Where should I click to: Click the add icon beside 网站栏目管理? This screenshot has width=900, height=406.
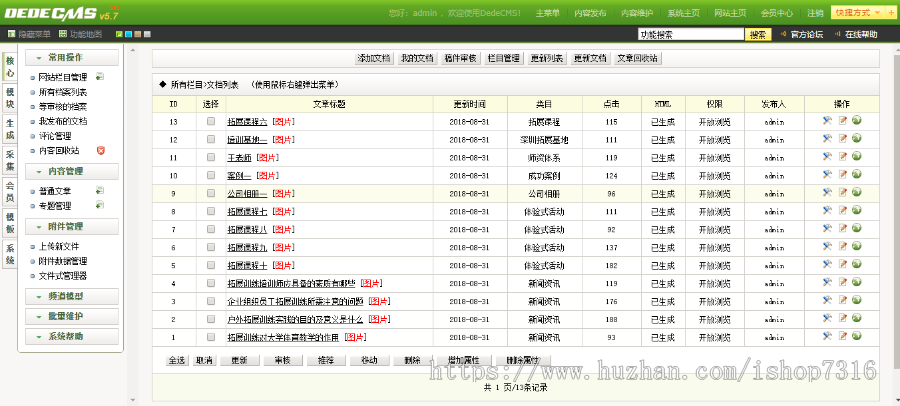100,76
